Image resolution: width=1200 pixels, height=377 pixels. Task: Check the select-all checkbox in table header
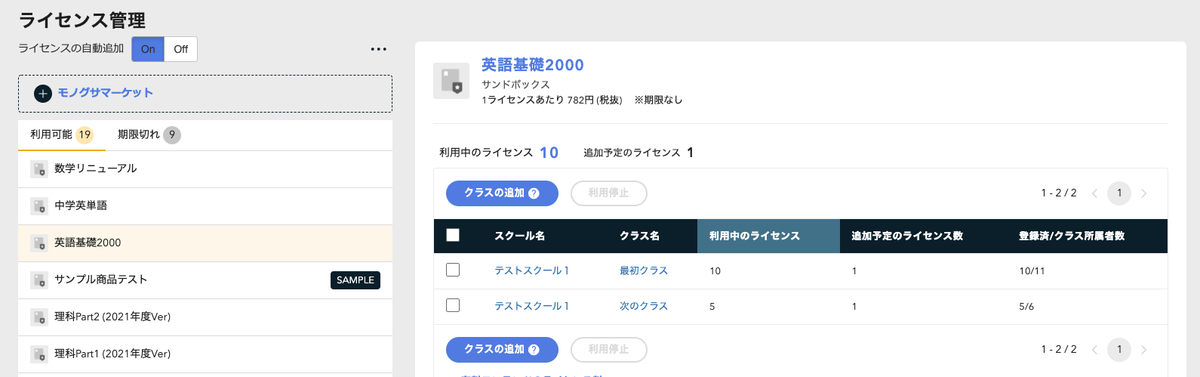click(x=452, y=236)
